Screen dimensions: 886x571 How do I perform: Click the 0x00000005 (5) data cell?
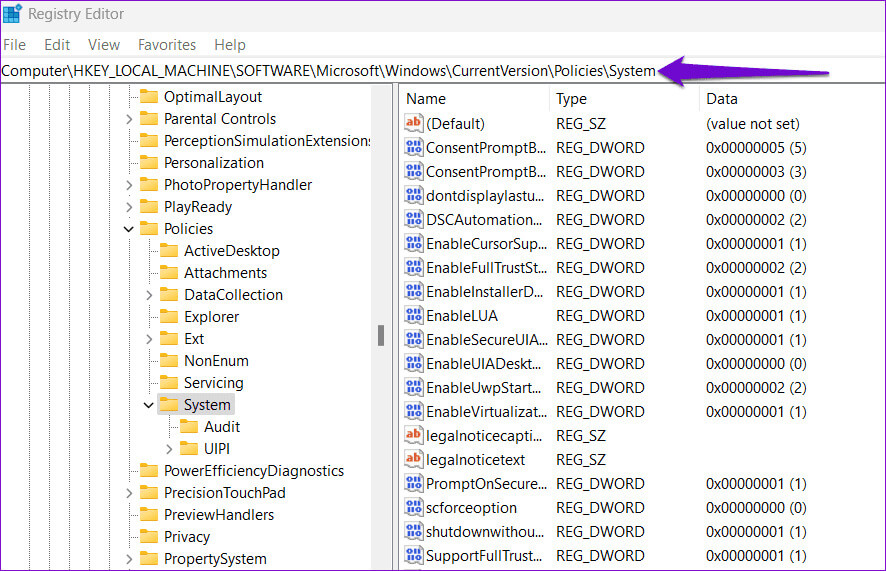point(756,148)
